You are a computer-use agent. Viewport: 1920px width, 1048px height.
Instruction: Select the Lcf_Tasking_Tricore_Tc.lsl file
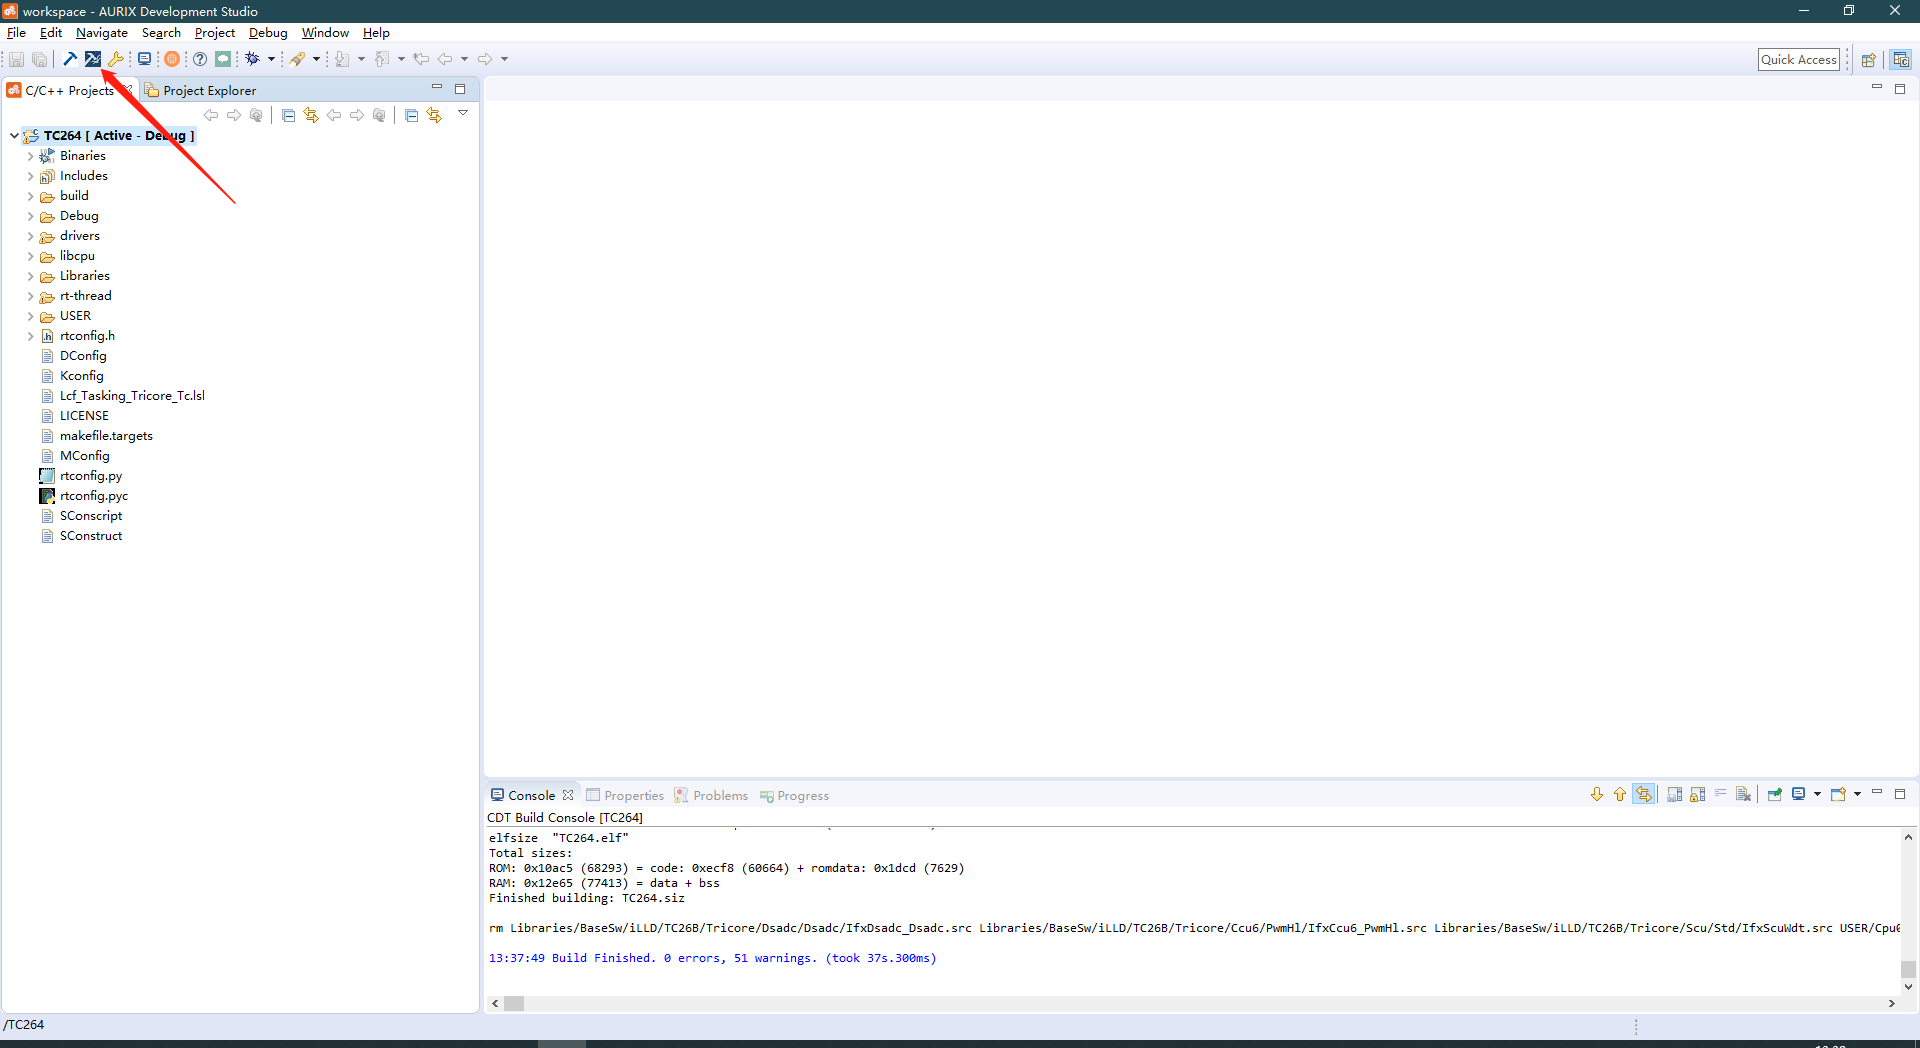pos(132,396)
